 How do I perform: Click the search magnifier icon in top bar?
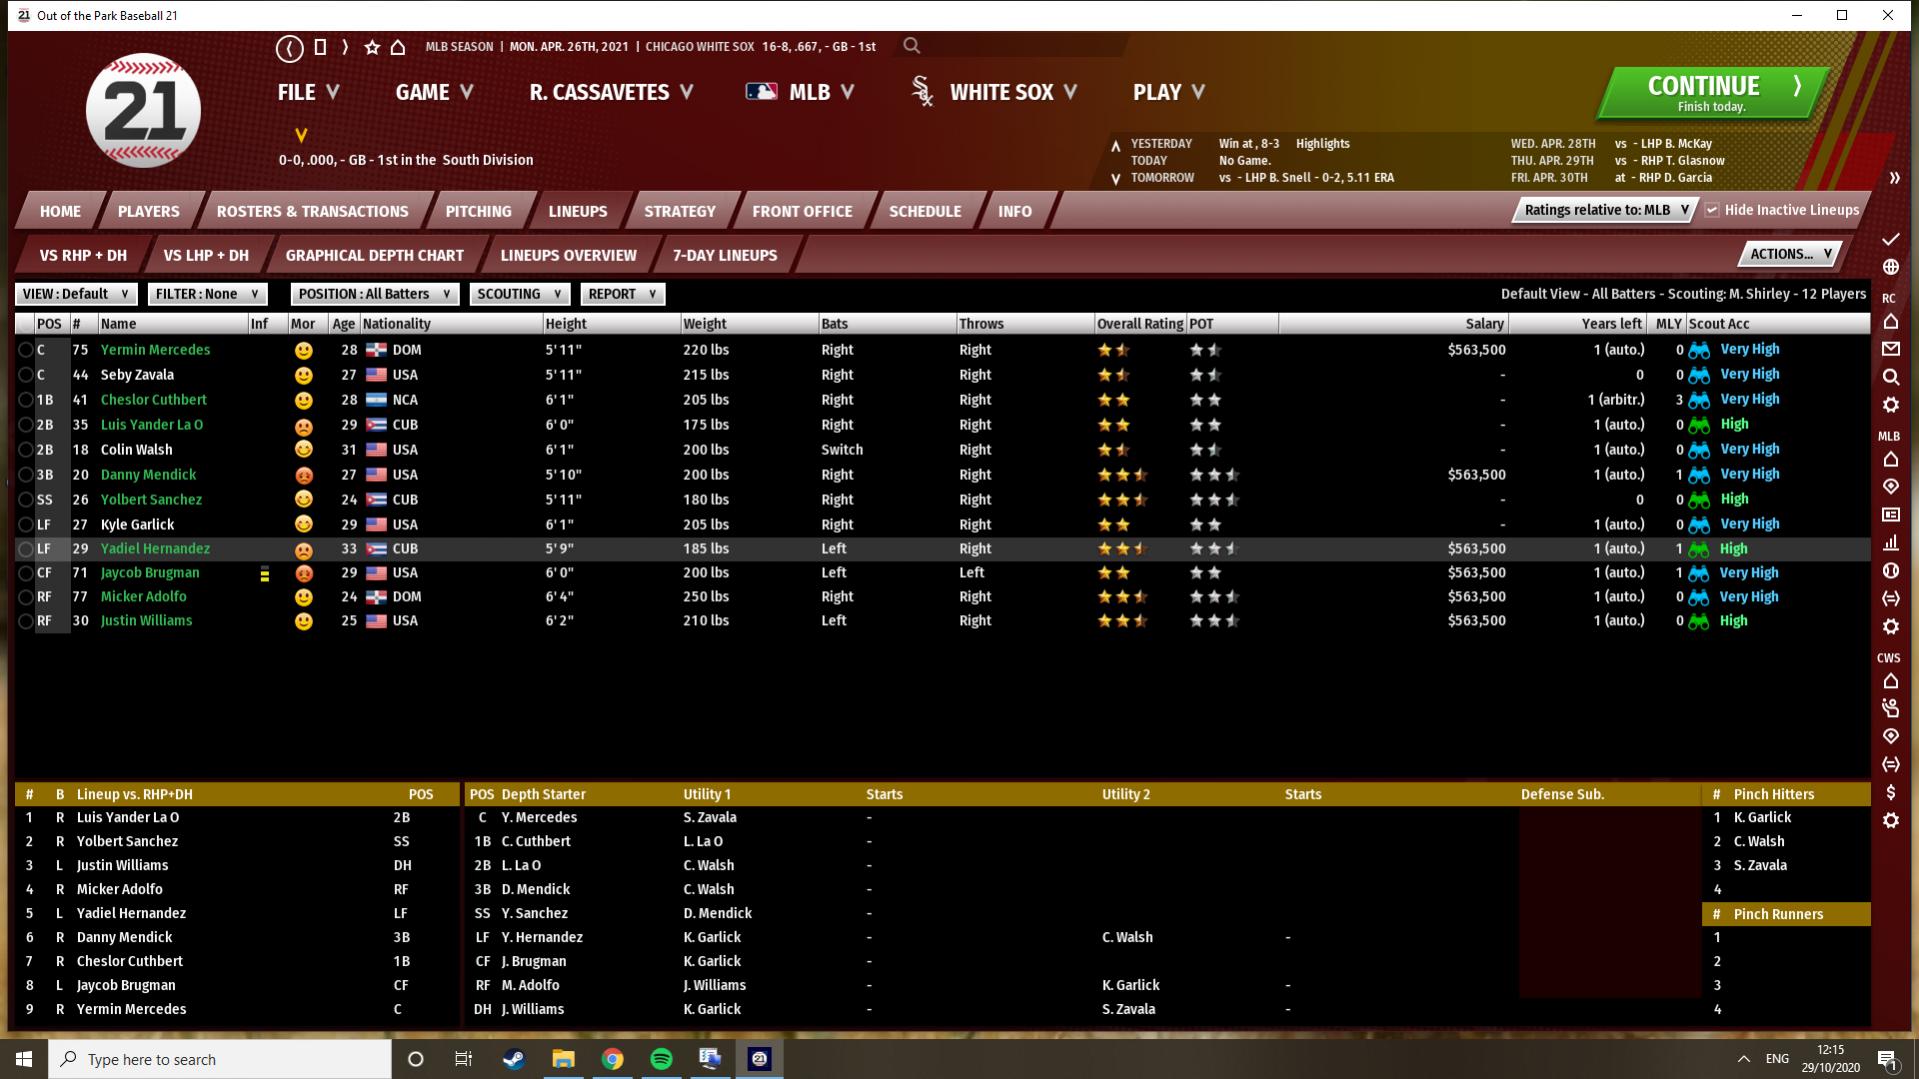coord(911,46)
